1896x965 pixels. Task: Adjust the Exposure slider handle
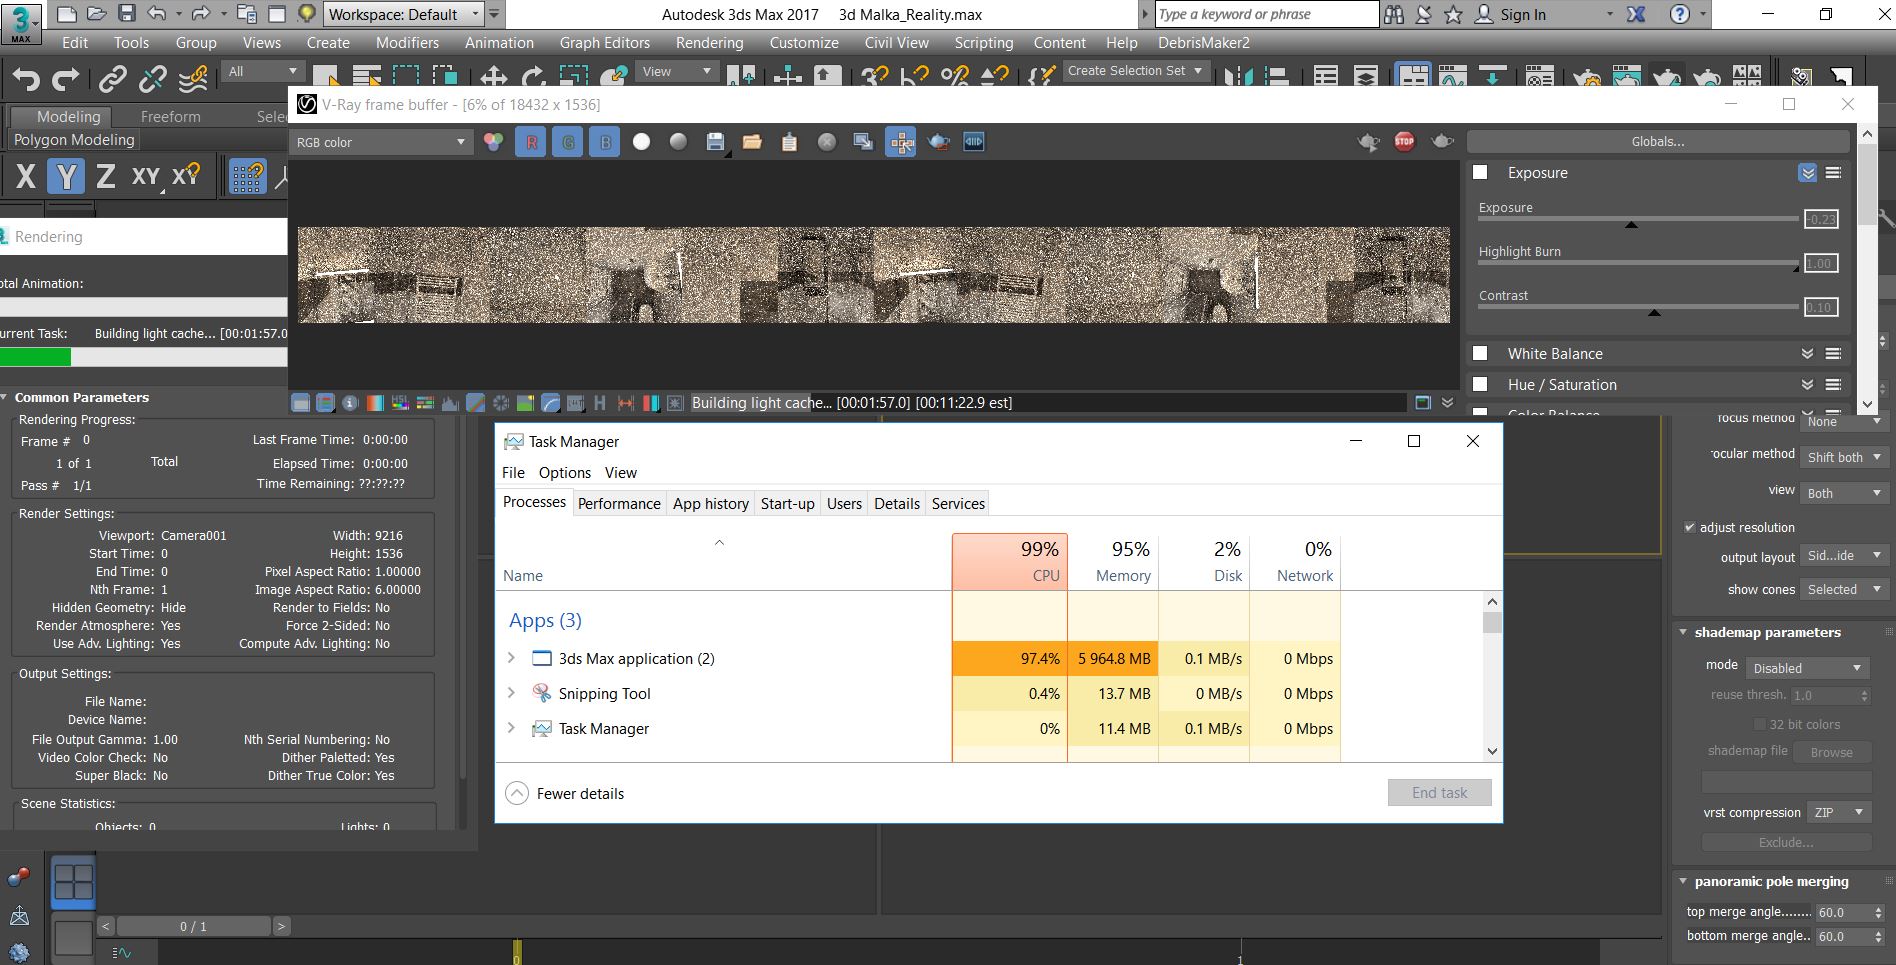(x=1631, y=224)
